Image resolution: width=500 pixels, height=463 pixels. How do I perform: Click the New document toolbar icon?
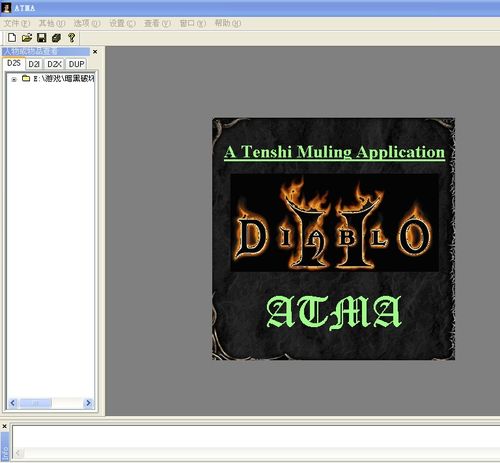coord(12,37)
